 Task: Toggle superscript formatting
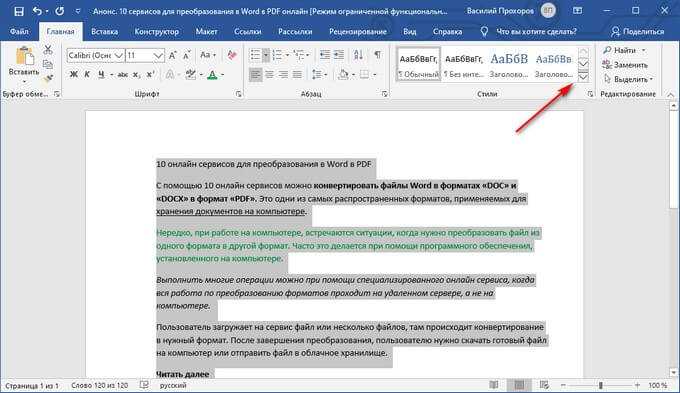pyautogui.click(x=150, y=75)
